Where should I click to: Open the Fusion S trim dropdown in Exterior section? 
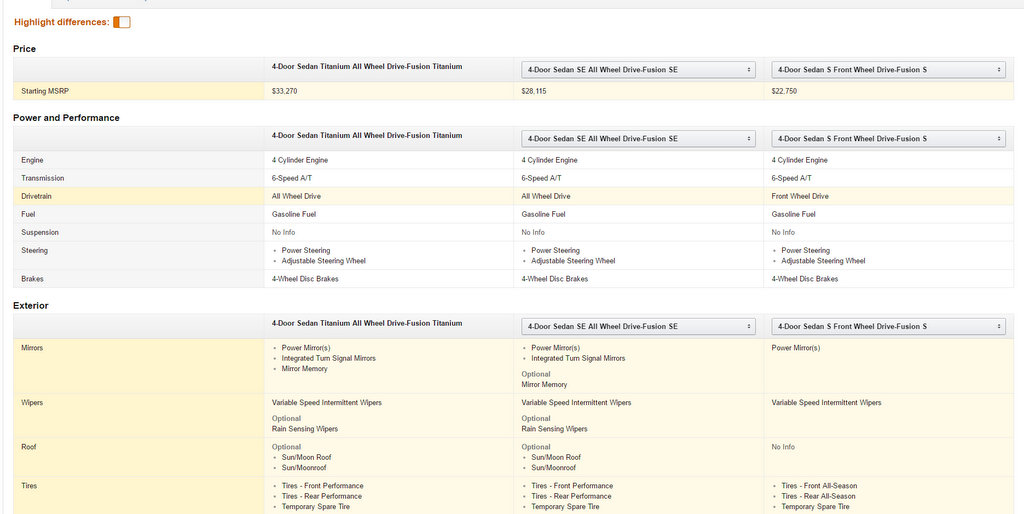tap(888, 326)
